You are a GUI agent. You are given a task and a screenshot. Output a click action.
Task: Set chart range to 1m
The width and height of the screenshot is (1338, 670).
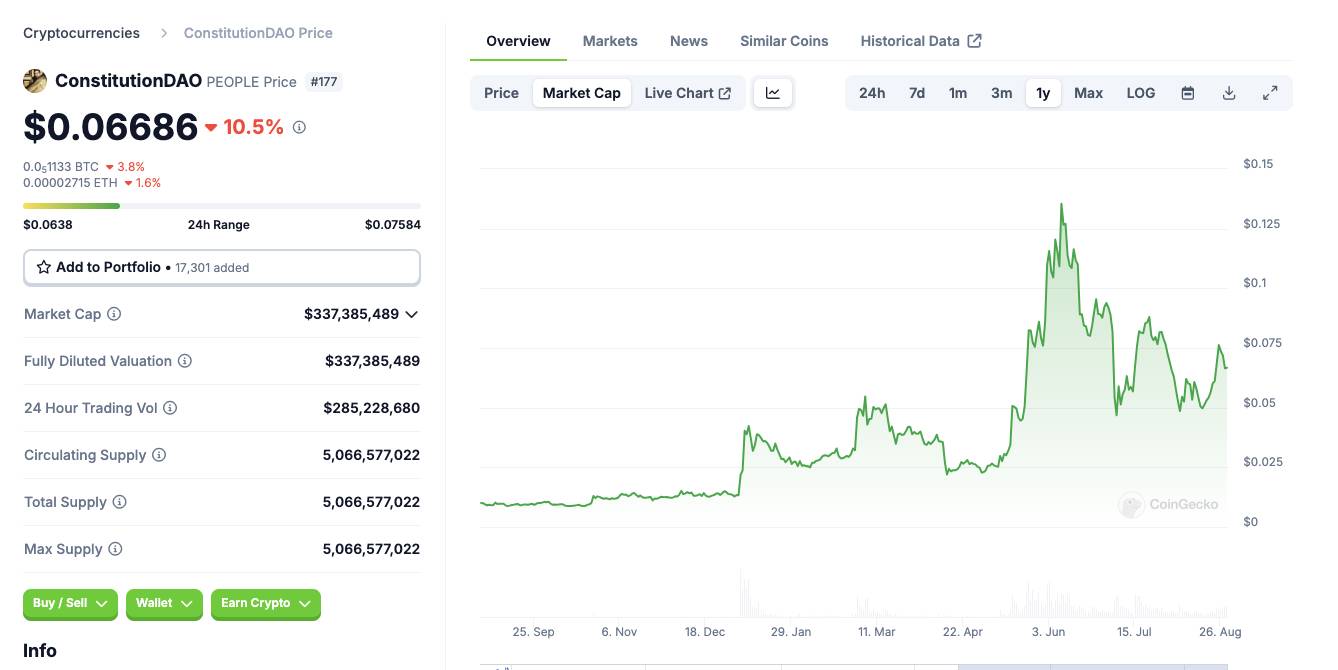pos(958,93)
